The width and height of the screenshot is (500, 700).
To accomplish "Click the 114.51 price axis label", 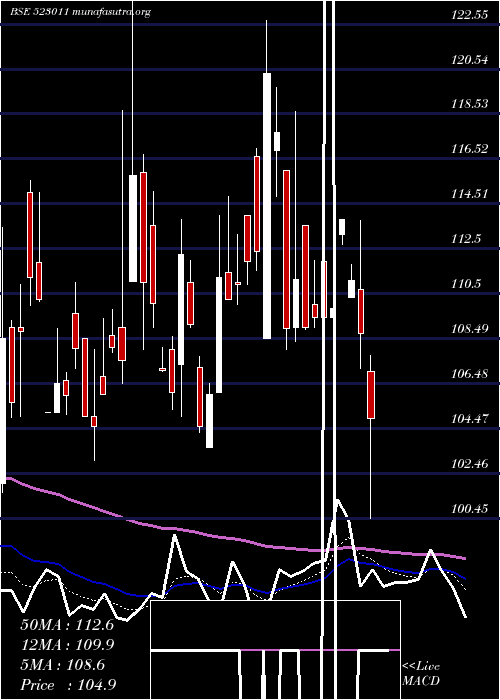I will coord(469,194).
